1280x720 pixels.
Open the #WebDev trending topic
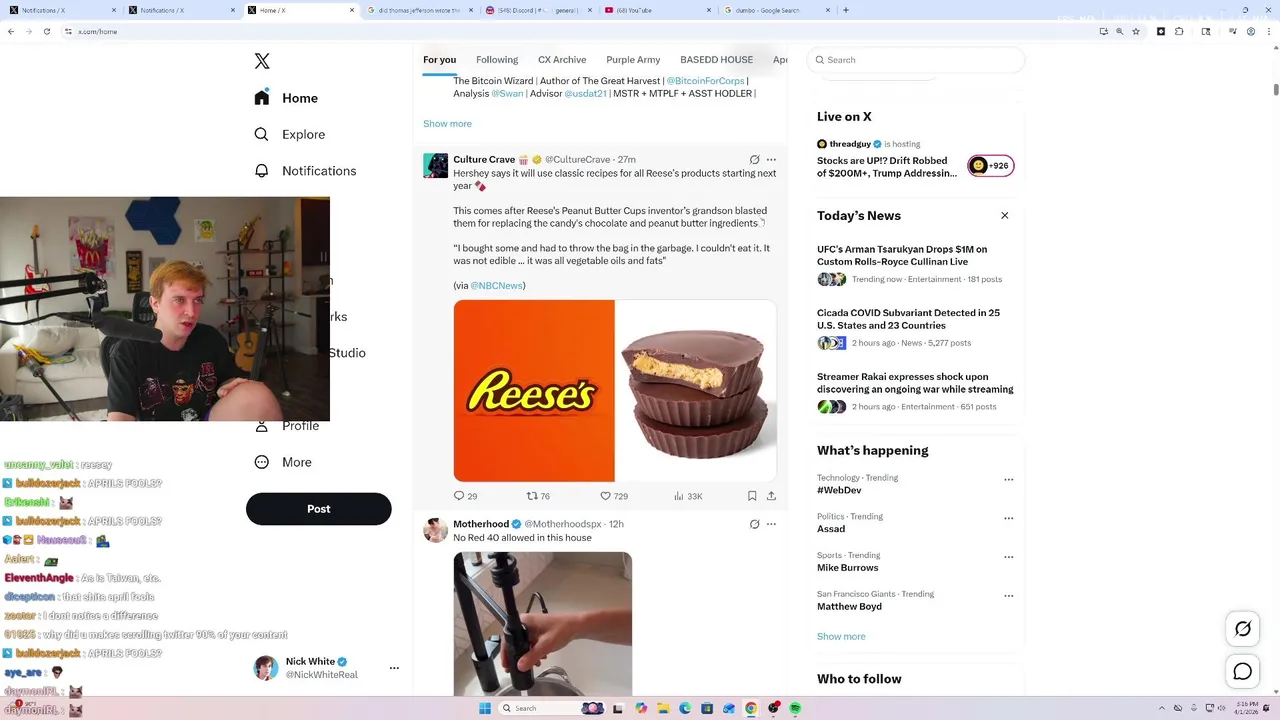pos(839,490)
